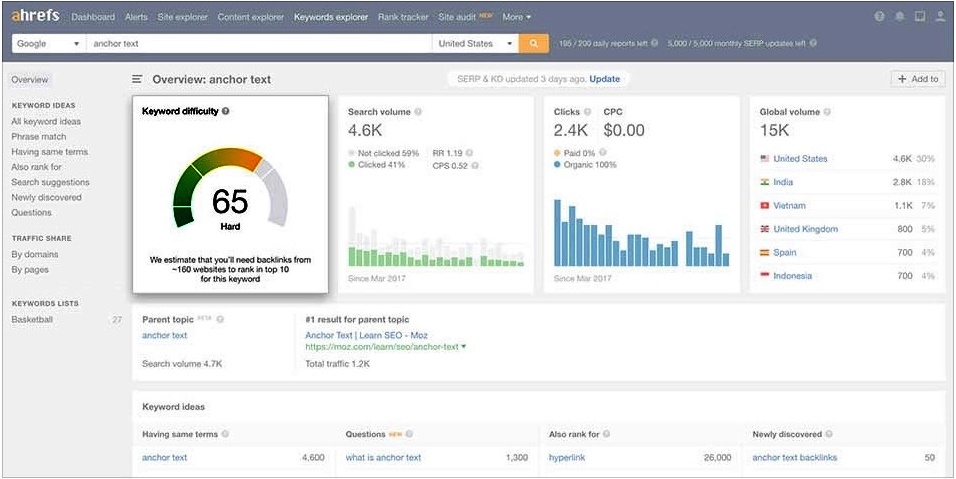
Task: Toggle the hamburger menu beside Overview title
Action: [x=138, y=79]
